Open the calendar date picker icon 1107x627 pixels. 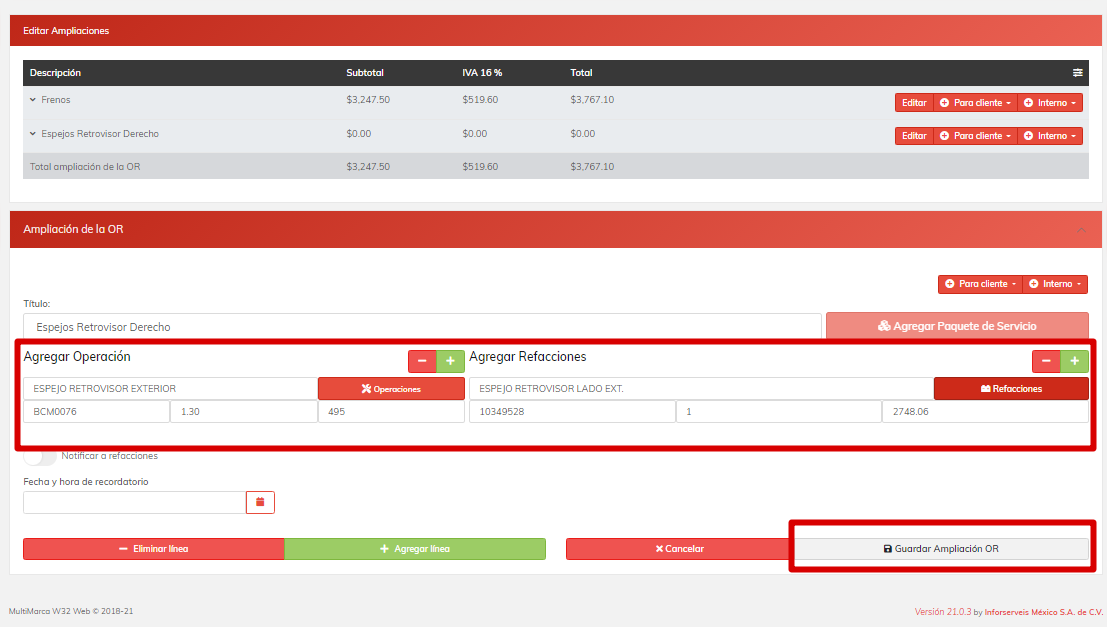(x=260, y=502)
